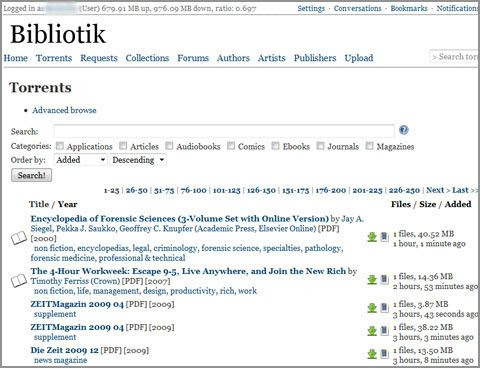
Task: Download The 4-Hour Workweek torrent
Action: pyautogui.click(x=372, y=279)
